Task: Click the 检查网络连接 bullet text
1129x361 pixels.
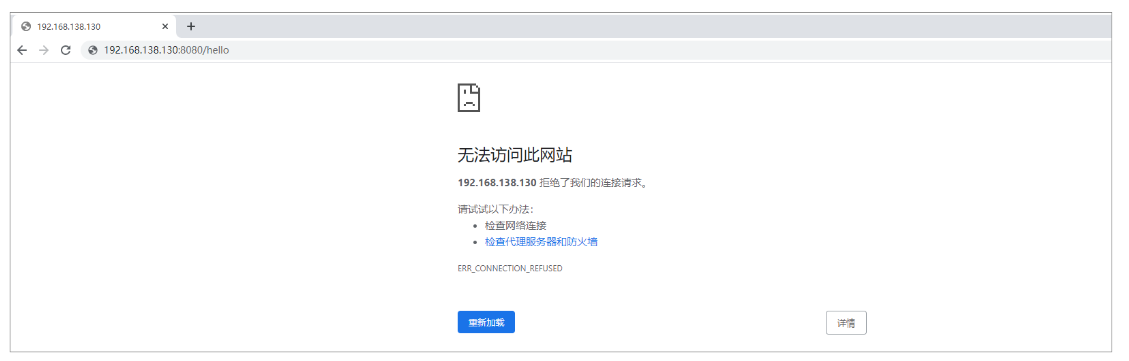Action: [516, 226]
